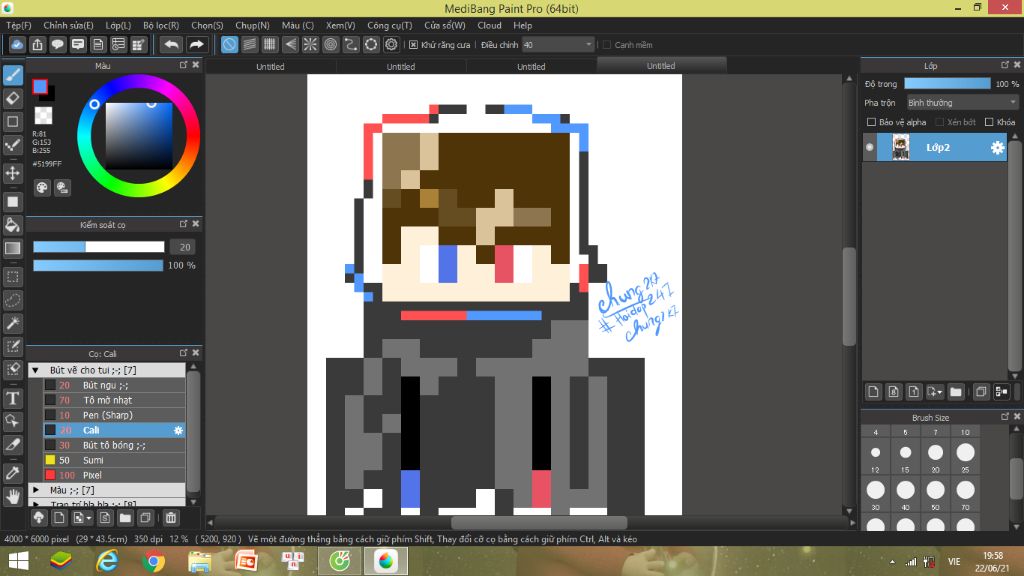
Task: Open the Tệp(F) menu
Action: pyautogui.click(x=19, y=25)
